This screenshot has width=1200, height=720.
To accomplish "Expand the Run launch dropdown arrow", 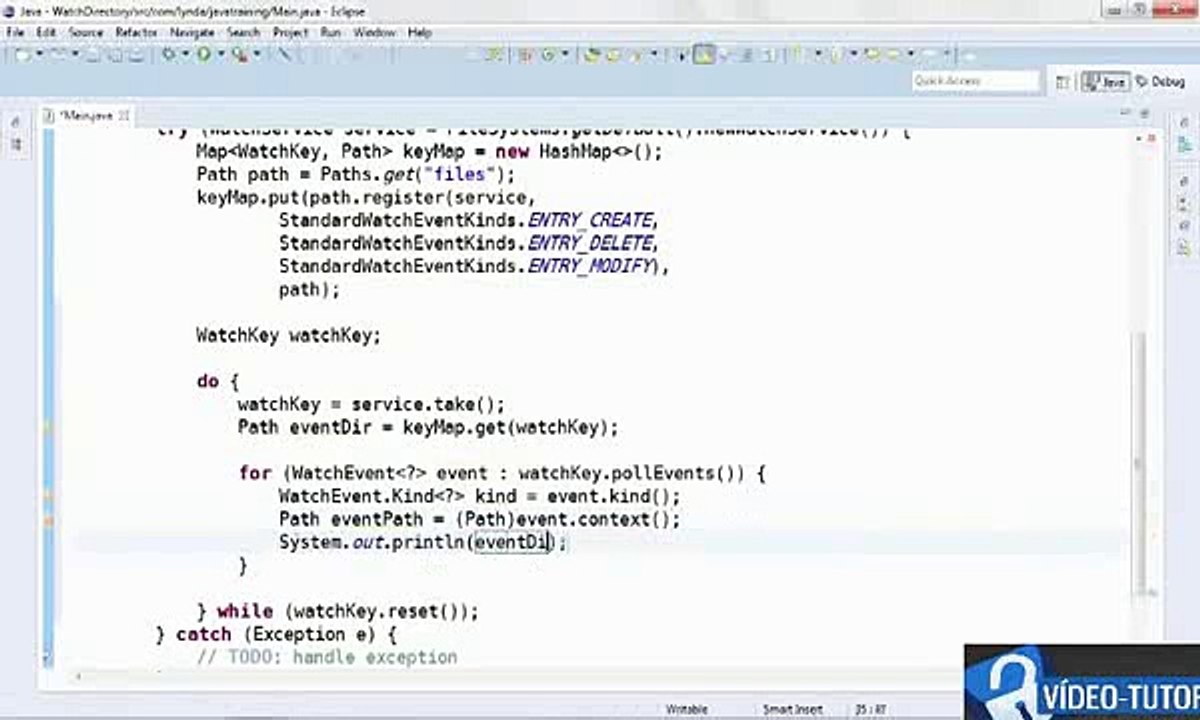I will [220, 54].
